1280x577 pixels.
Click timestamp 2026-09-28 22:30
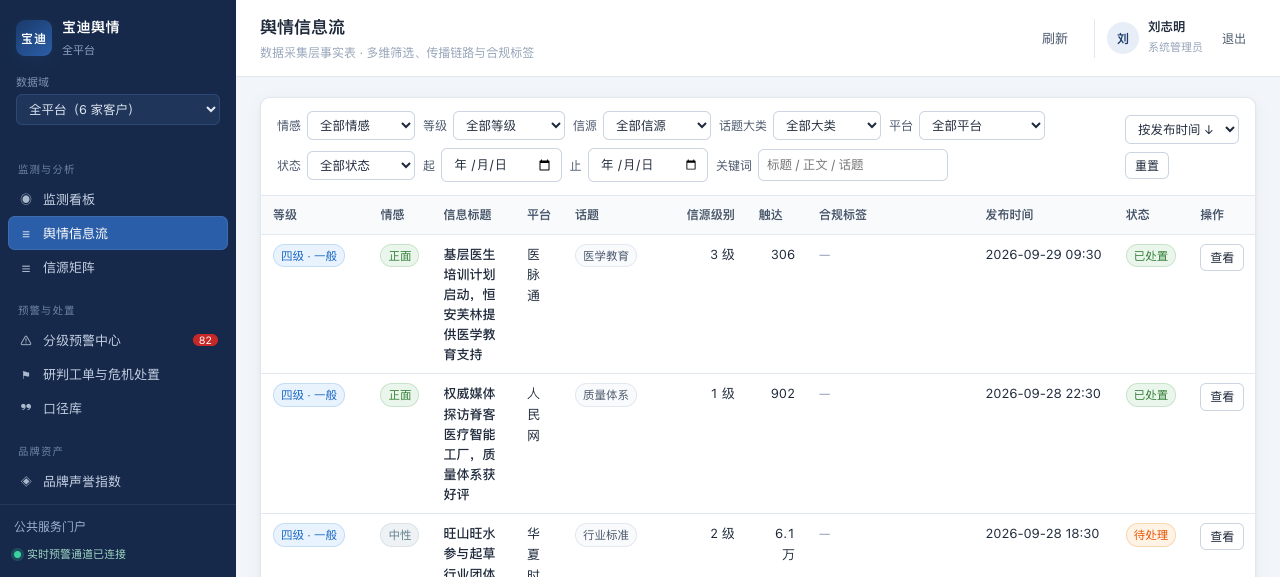pyautogui.click(x=1043, y=393)
